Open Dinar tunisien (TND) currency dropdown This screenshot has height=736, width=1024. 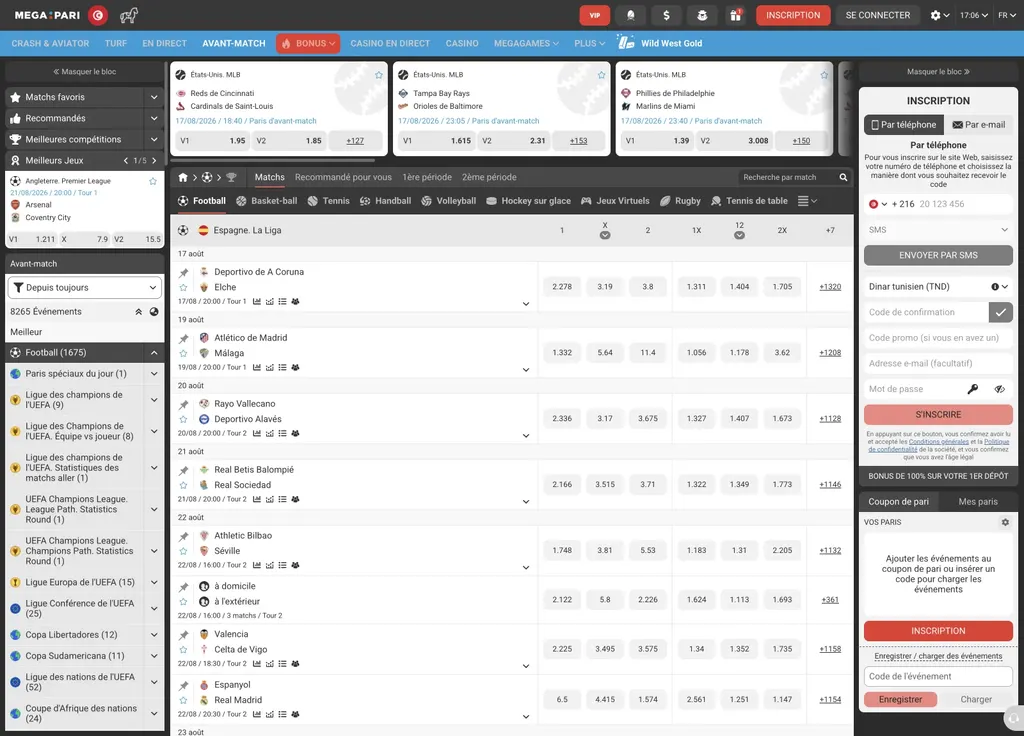pos(938,287)
